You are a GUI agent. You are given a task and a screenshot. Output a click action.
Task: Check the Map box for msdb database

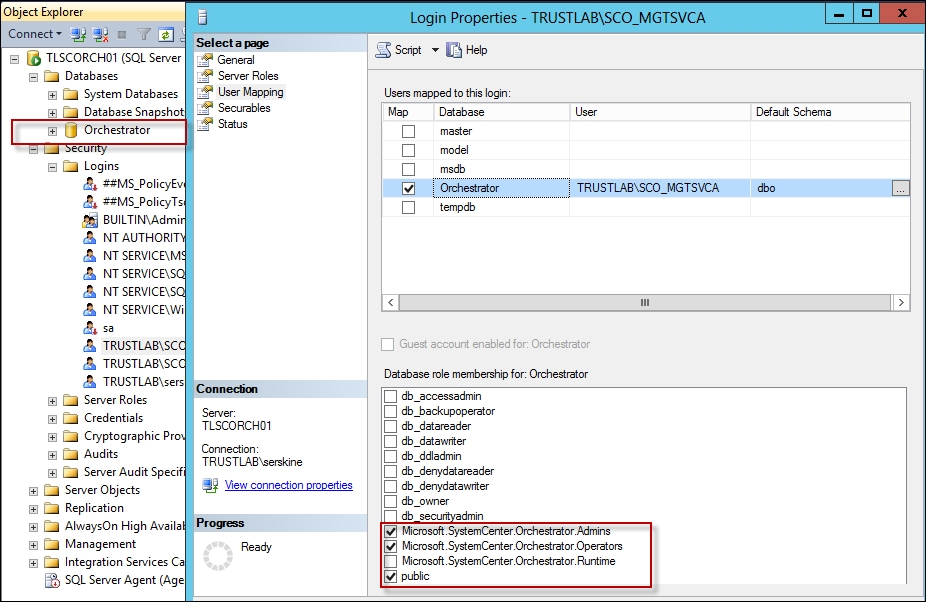408,169
